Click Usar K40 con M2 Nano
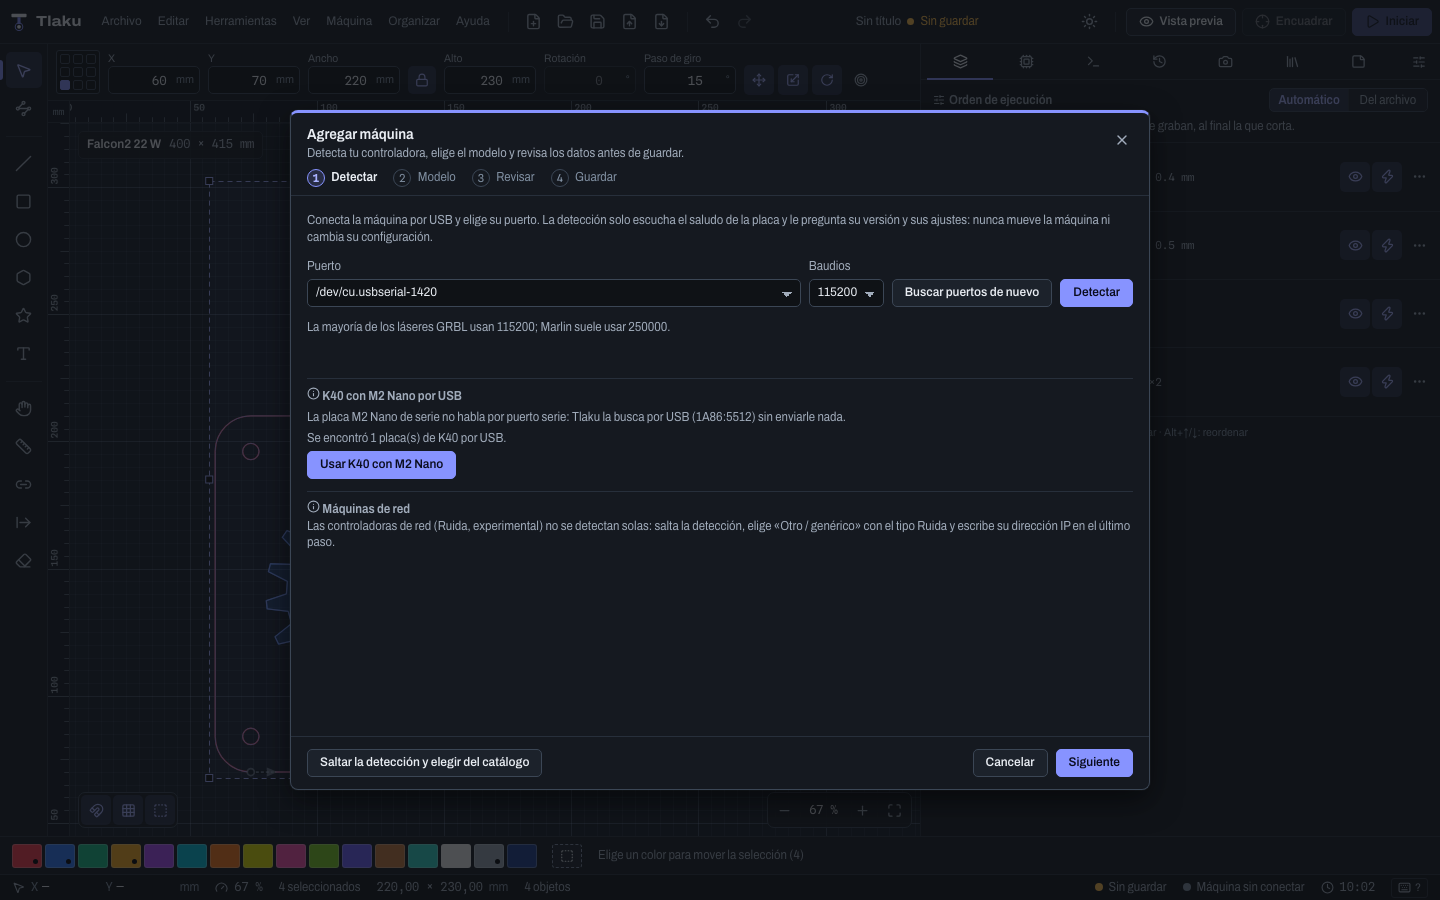 point(381,465)
